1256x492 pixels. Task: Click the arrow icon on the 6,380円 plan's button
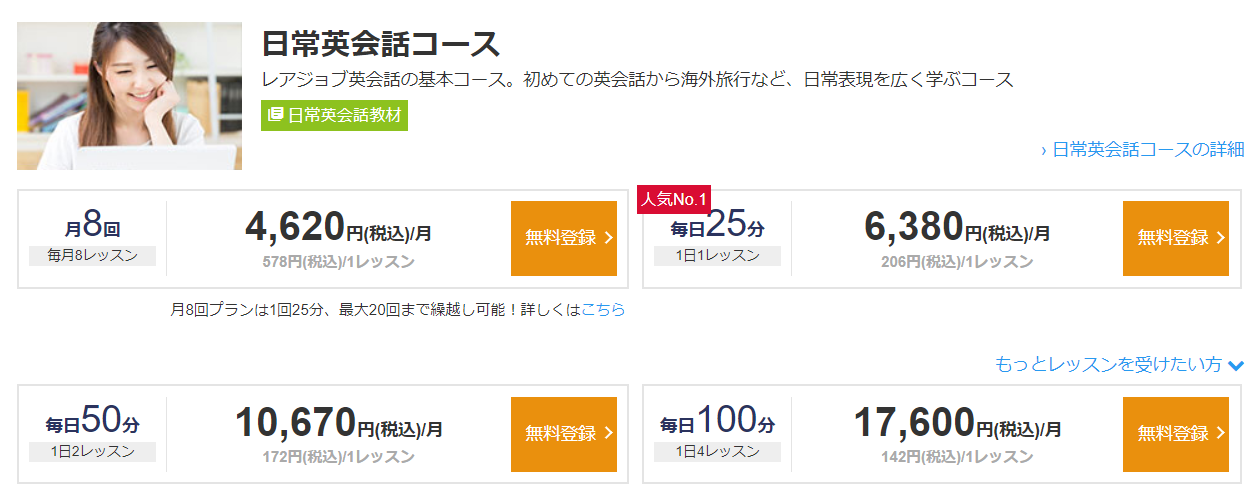[x=1220, y=238]
